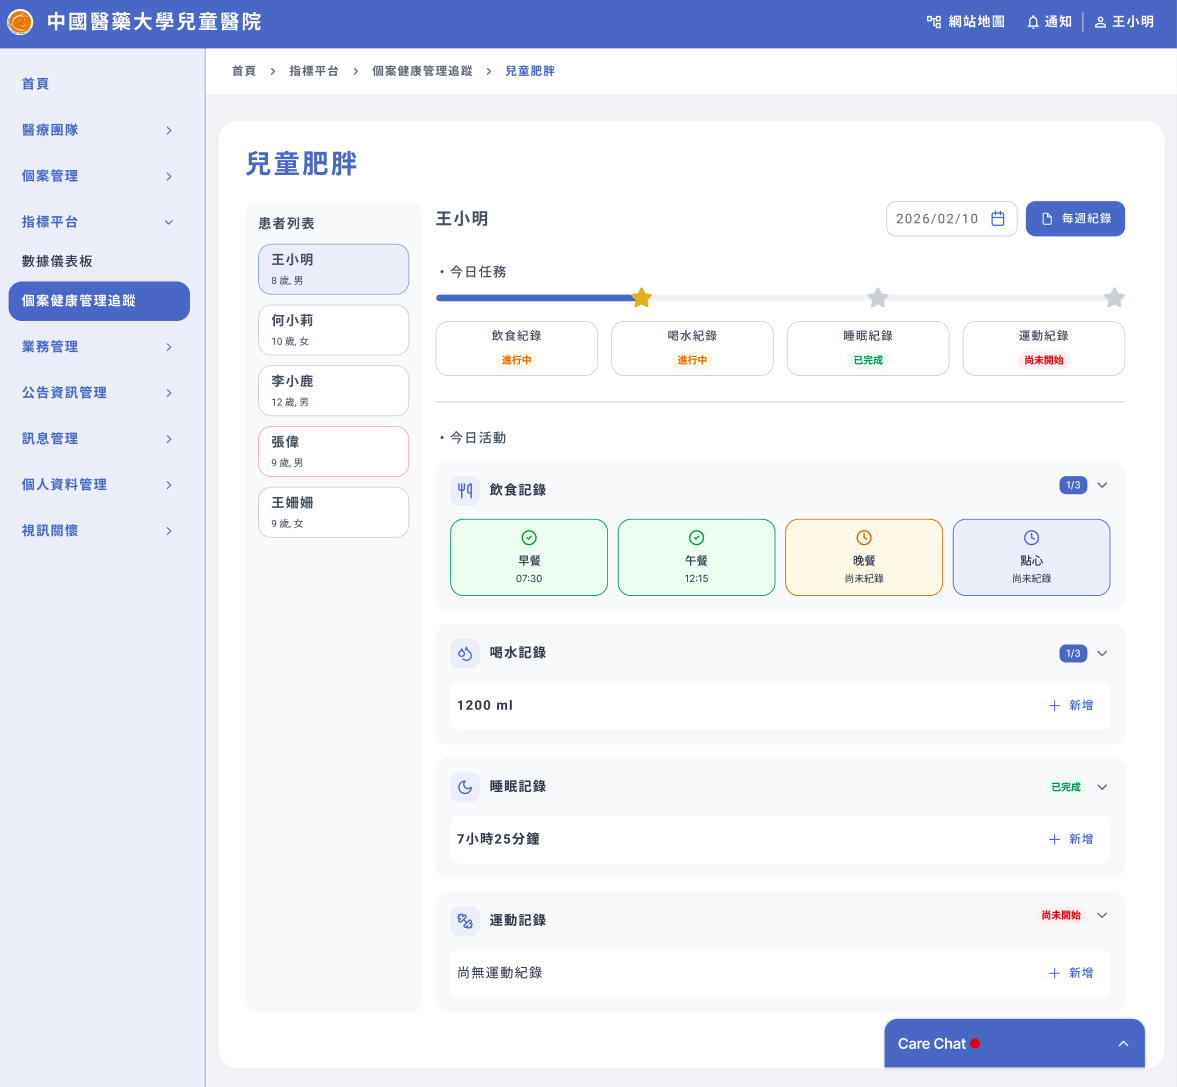The width and height of the screenshot is (1177, 1087).
Task: Click the hospital logo icon
Action: (20, 22)
